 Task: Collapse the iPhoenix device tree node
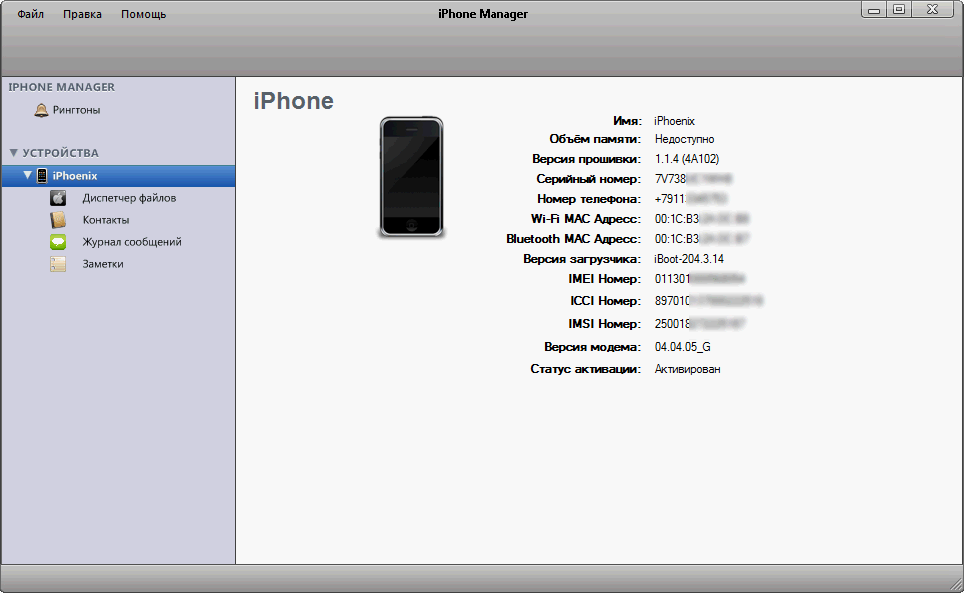27,175
